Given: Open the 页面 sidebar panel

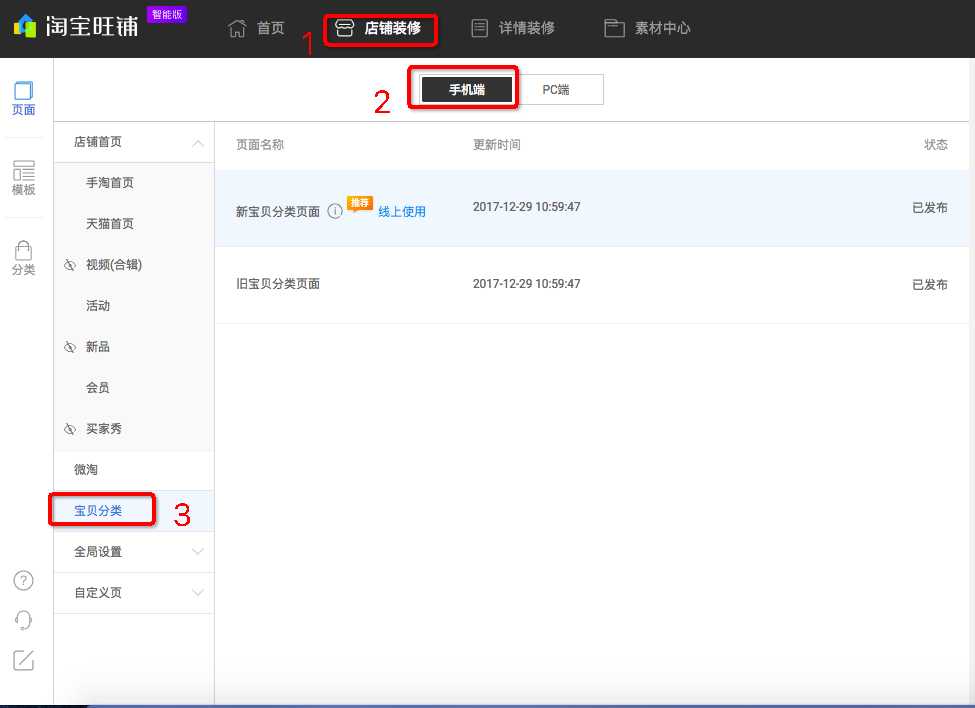Looking at the screenshot, I should tap(24, 98).
